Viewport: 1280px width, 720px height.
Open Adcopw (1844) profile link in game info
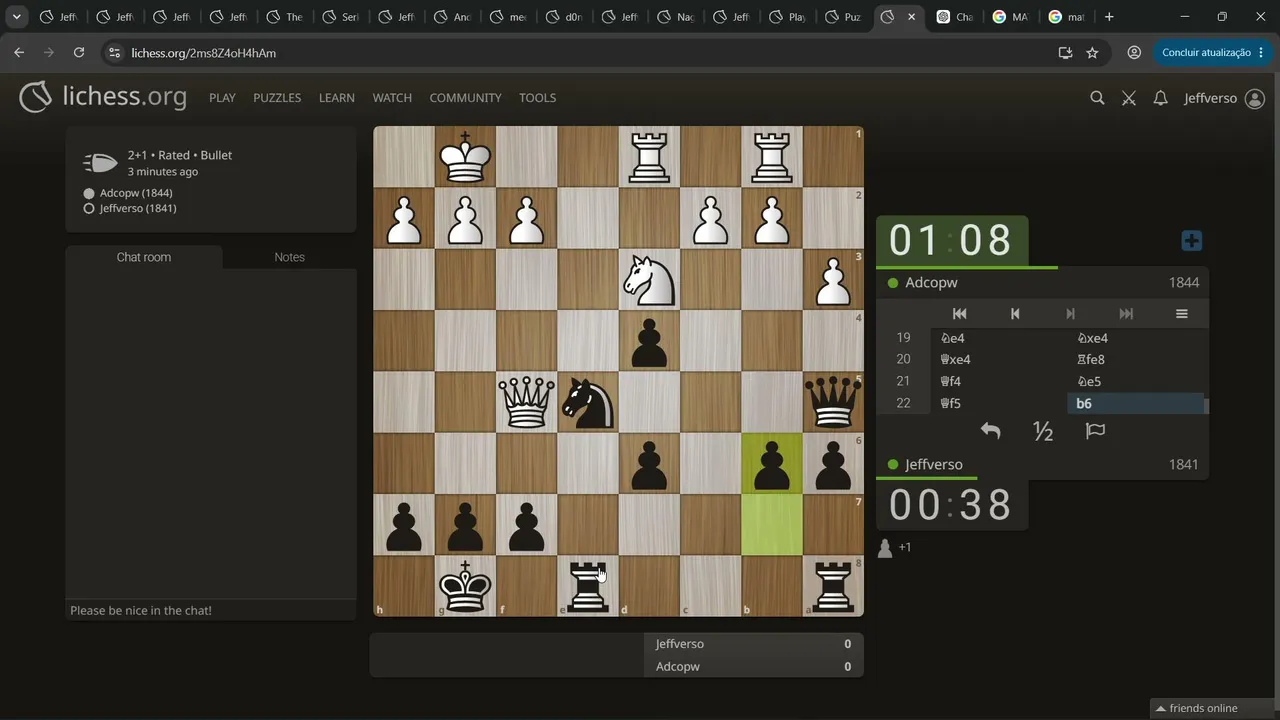point(136,193)
